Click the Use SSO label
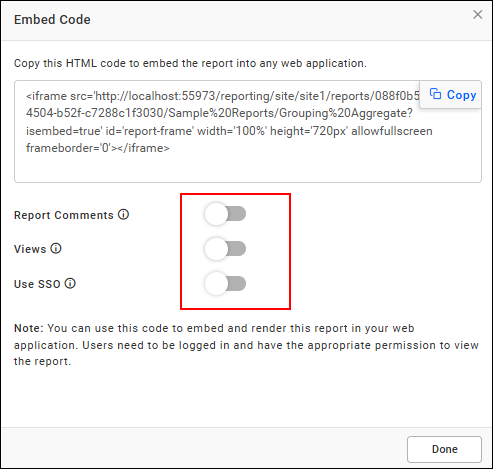This screenshot has height=469, width=493. coord(37,284)
